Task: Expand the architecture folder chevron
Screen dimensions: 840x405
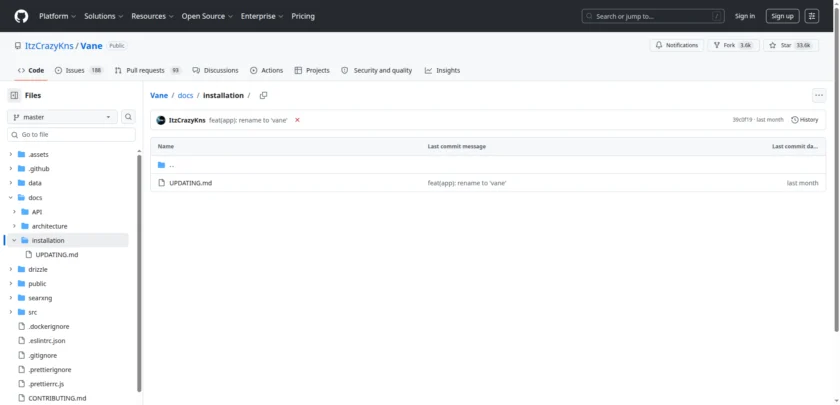Action: tap(14, 226)
